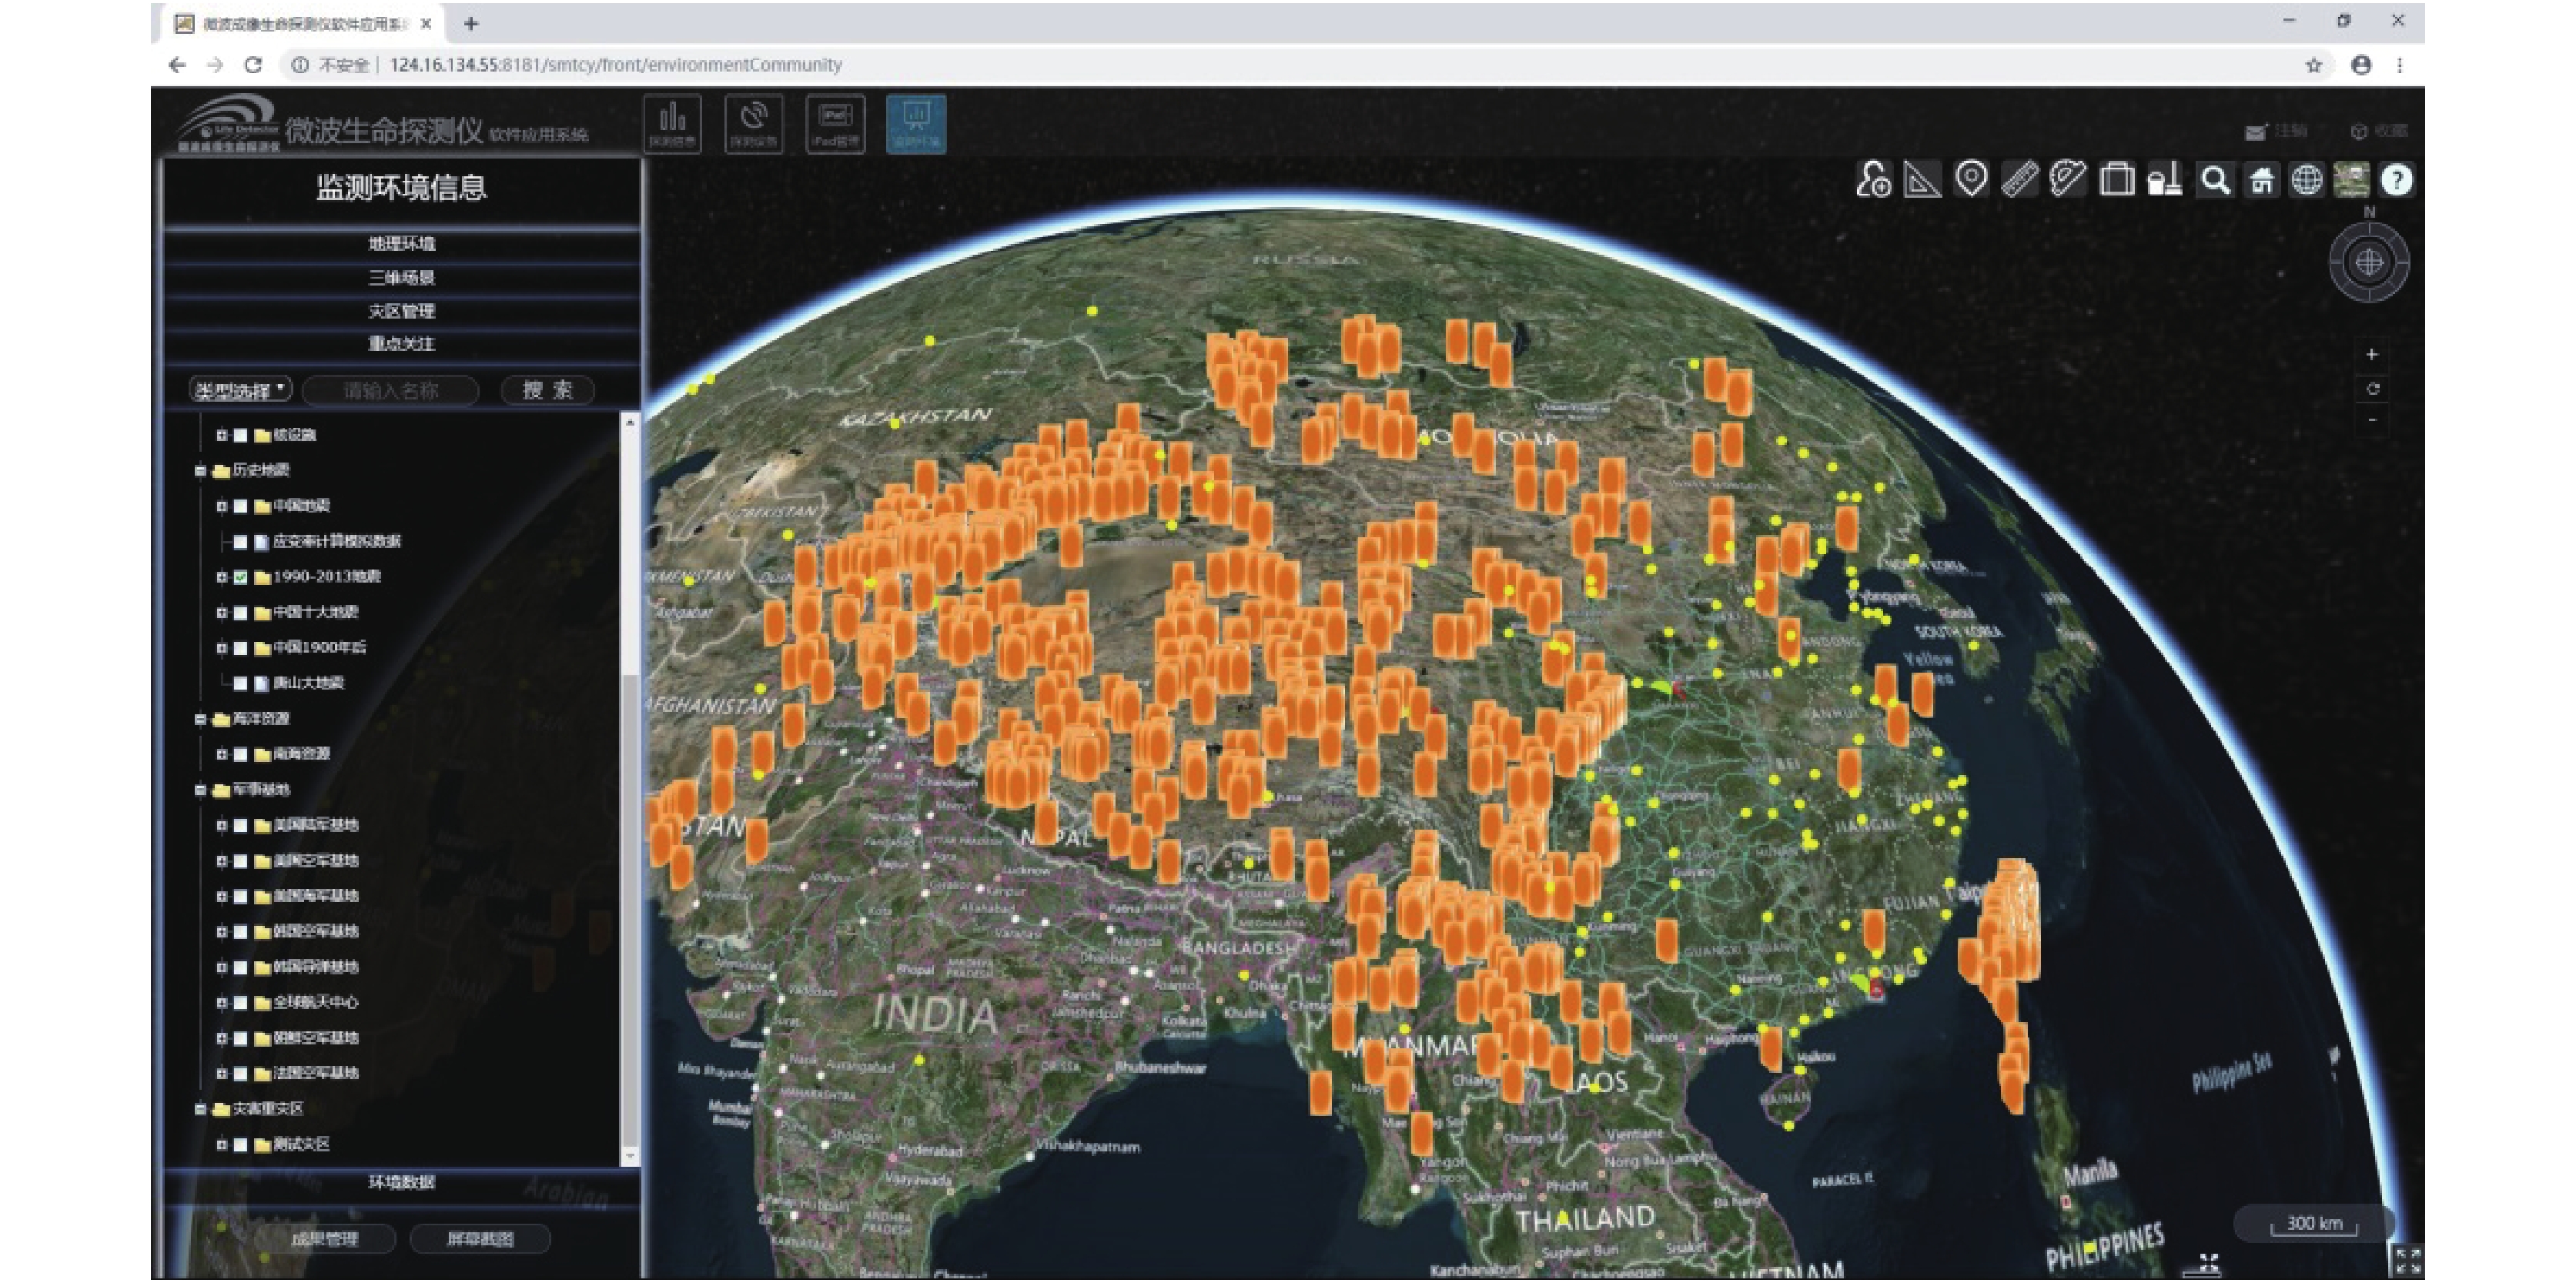Open the 环境数据 panel section
The width and height of the screenshot is (2576, 1283).
pos(401,1182)
